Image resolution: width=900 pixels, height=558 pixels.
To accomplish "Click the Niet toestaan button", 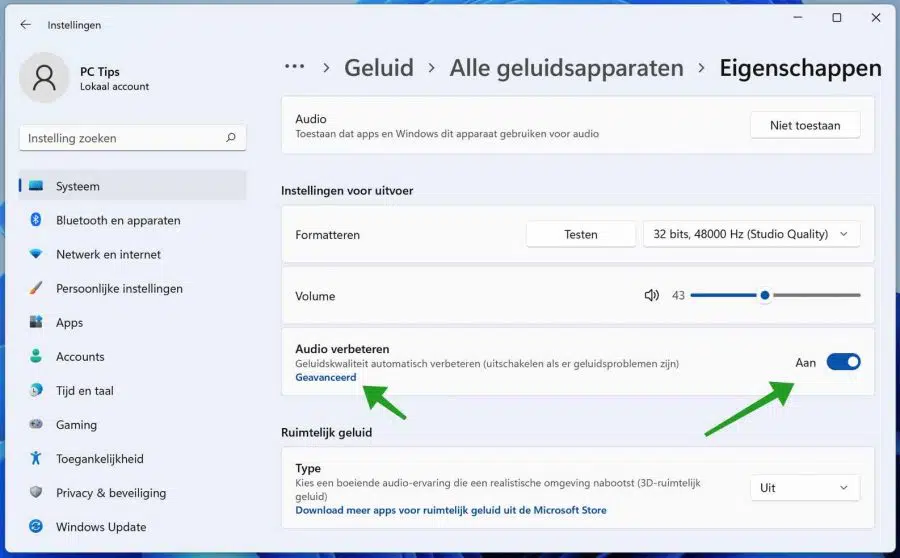I will [x=805, y=125].
